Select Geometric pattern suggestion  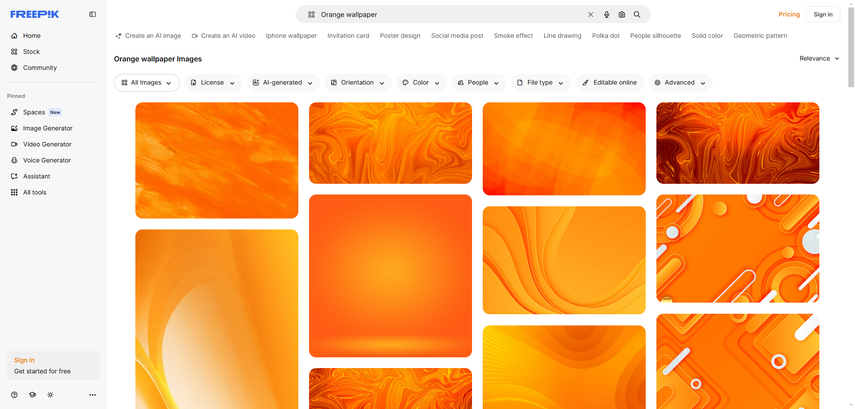(x=760, y=35)
